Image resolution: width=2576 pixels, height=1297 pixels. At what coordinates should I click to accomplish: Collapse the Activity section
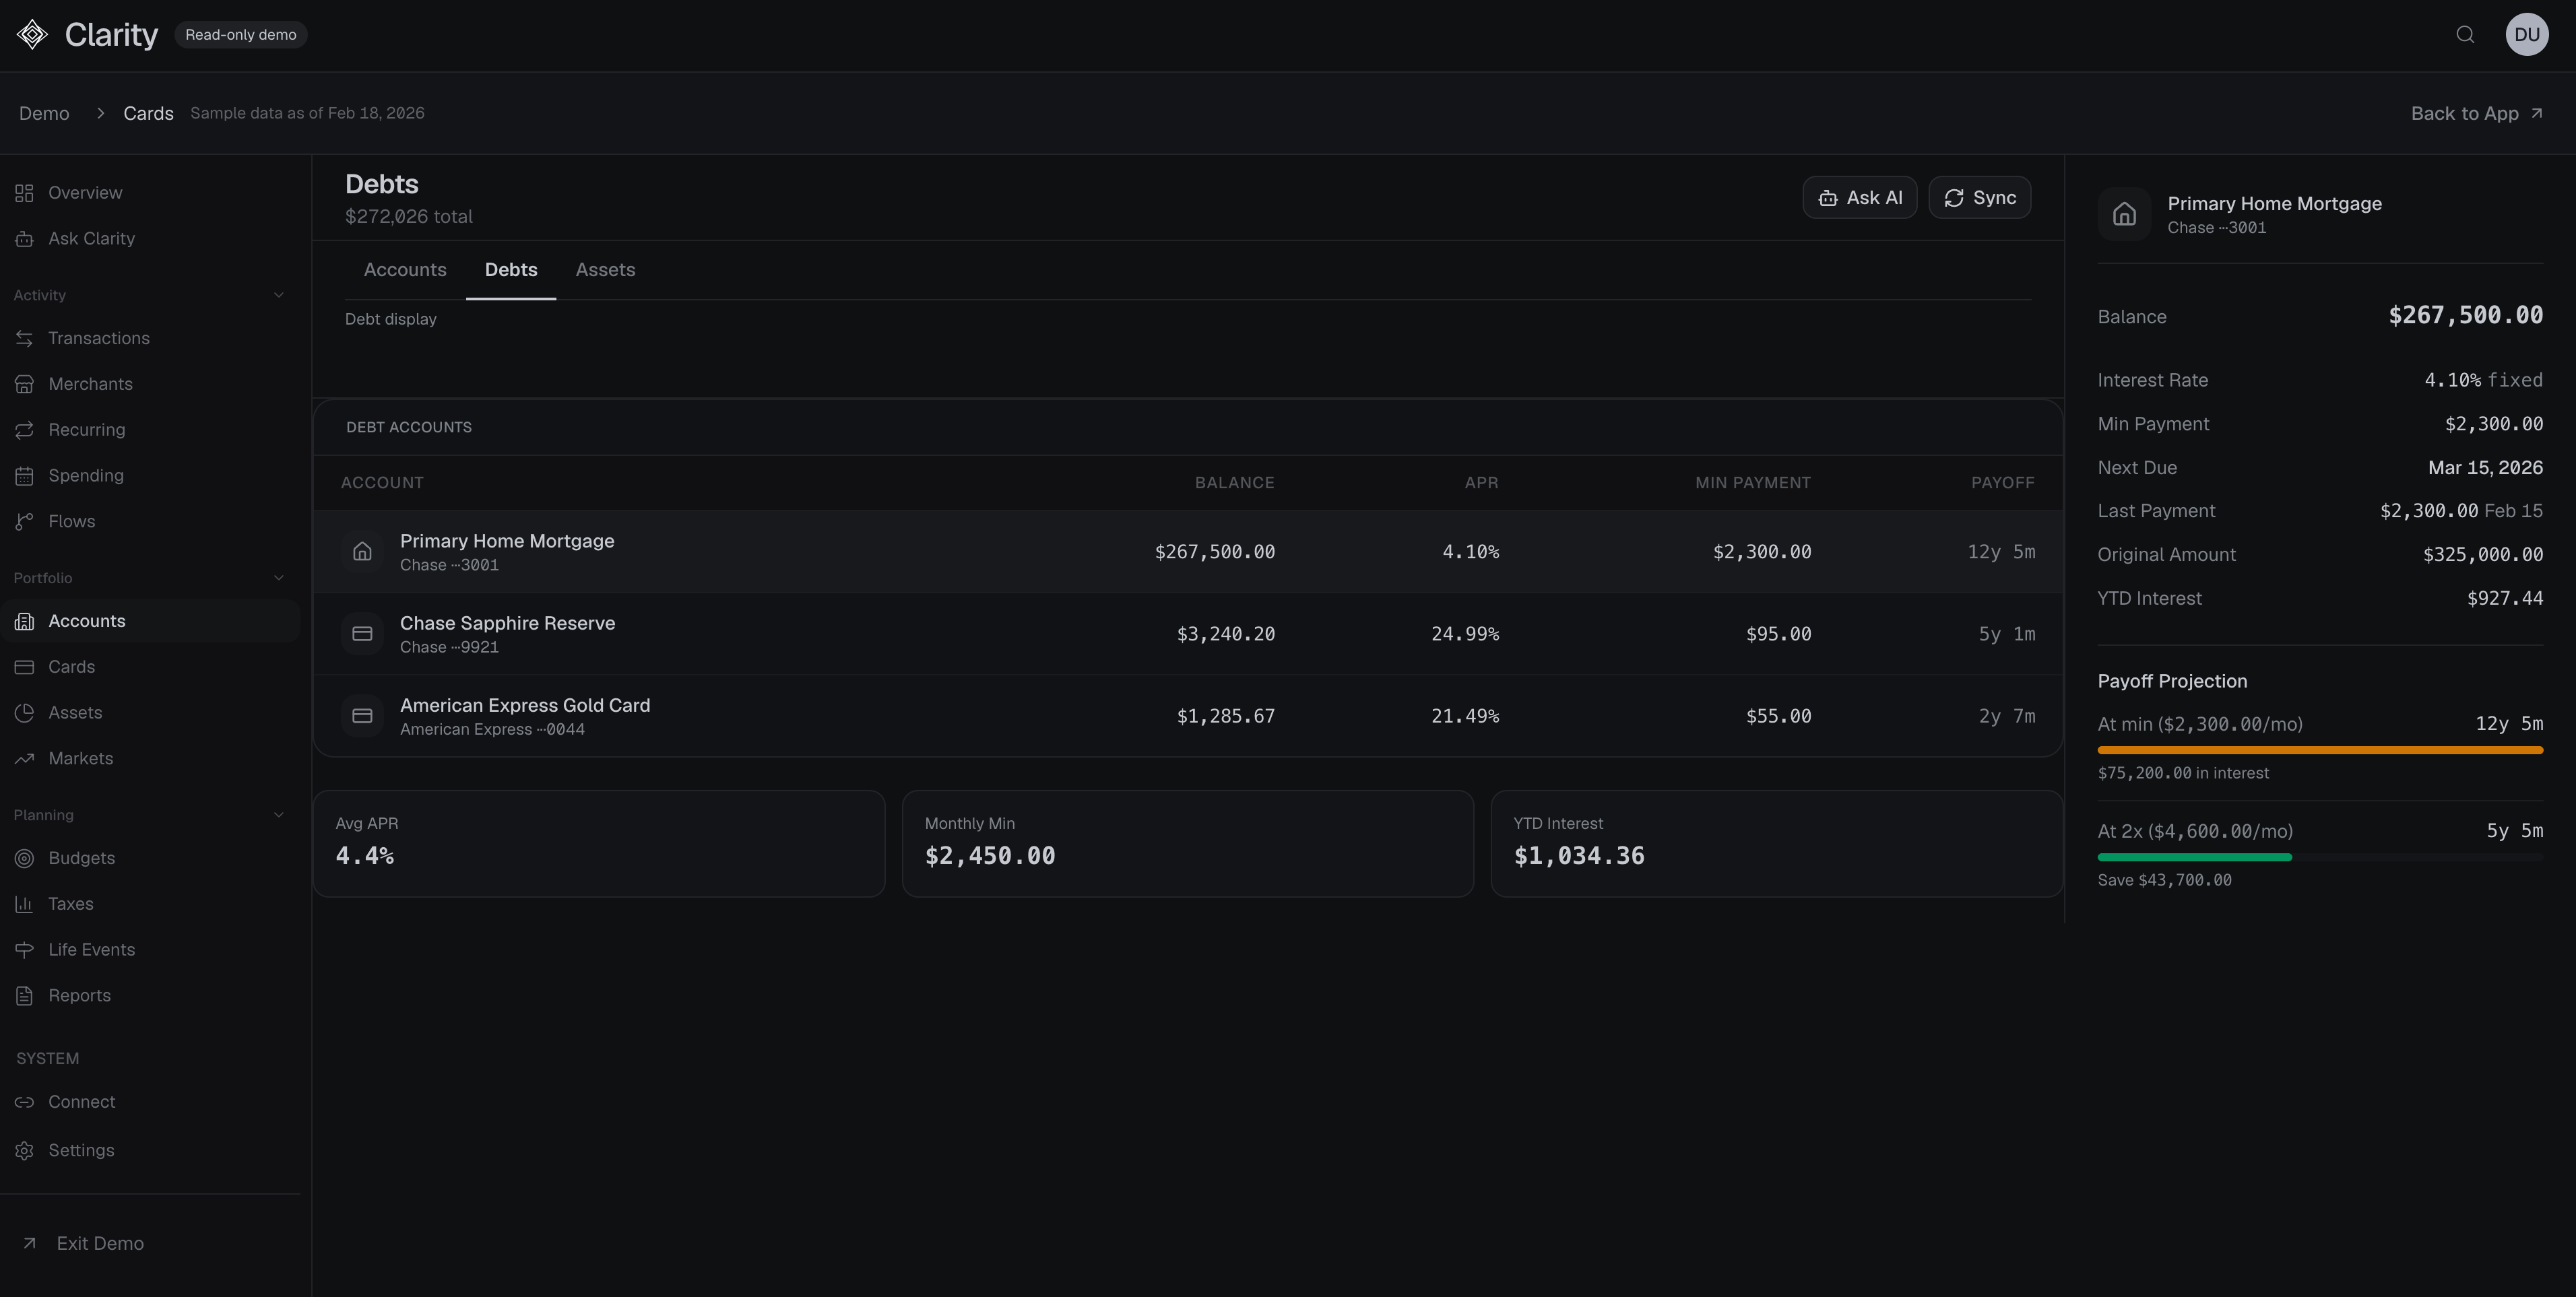278,294
